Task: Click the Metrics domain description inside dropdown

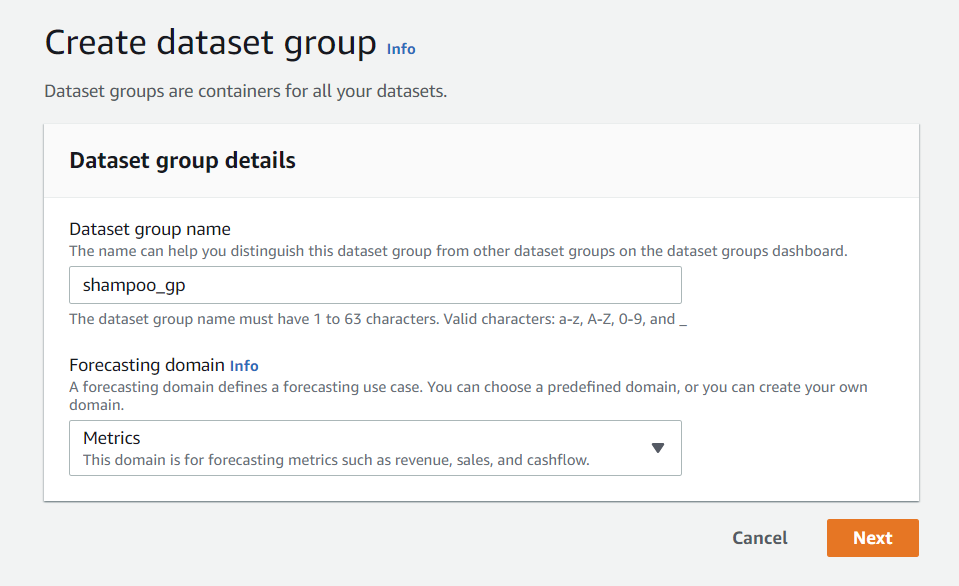Action: click(336, 460)
